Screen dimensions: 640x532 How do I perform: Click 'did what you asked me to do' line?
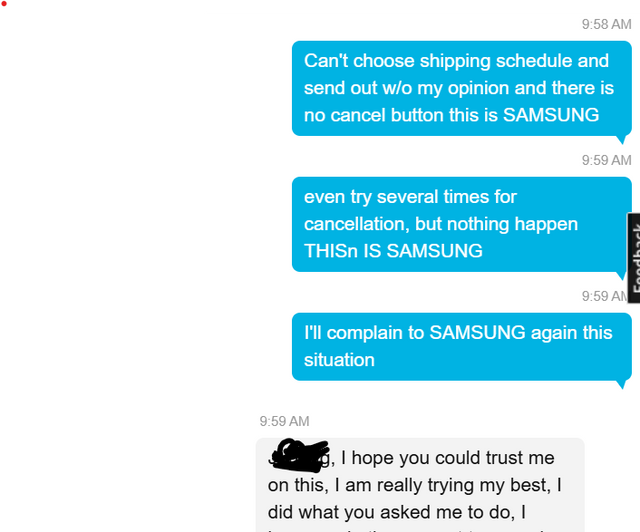[x=397, y=512]
